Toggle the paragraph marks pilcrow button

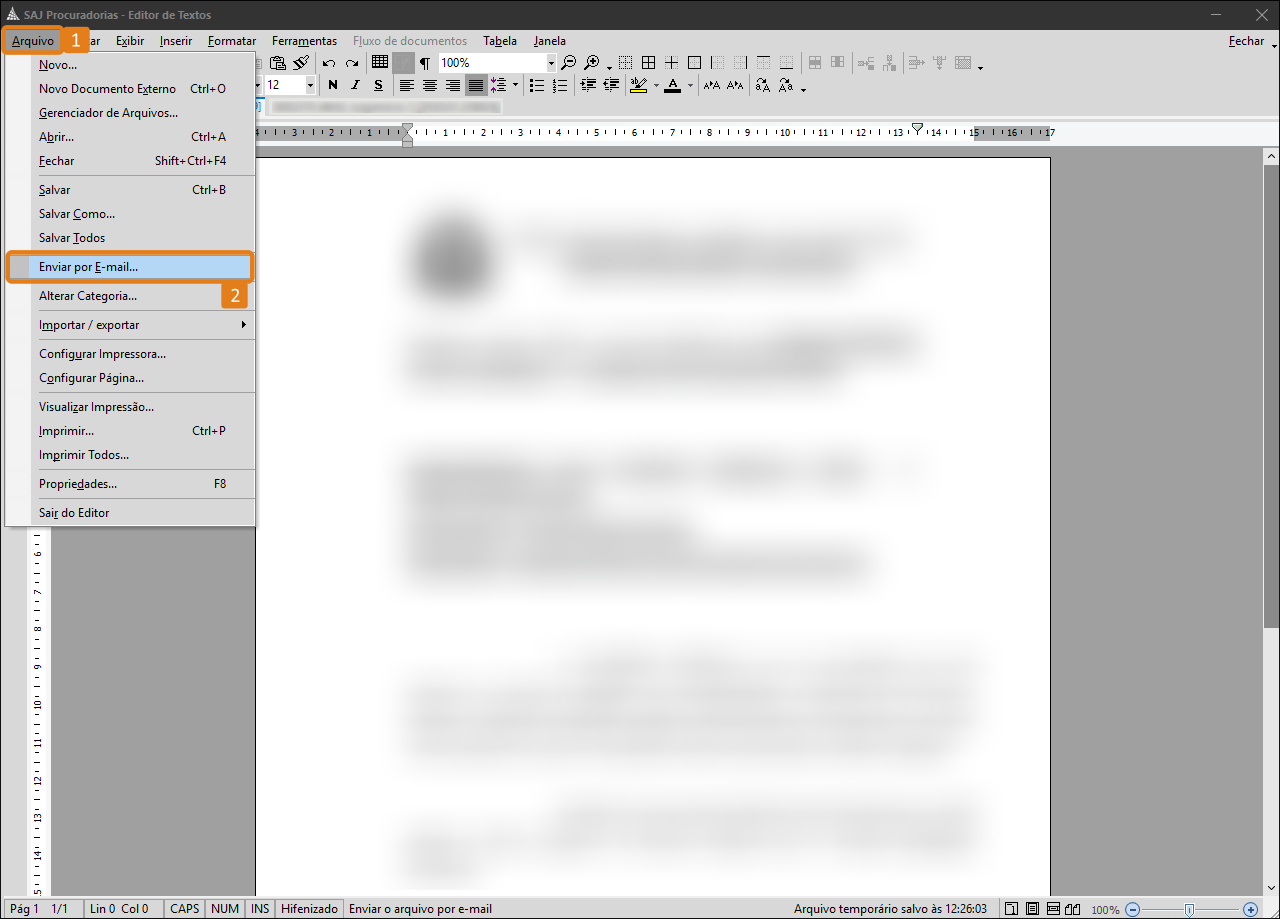[x=425, y=63]
